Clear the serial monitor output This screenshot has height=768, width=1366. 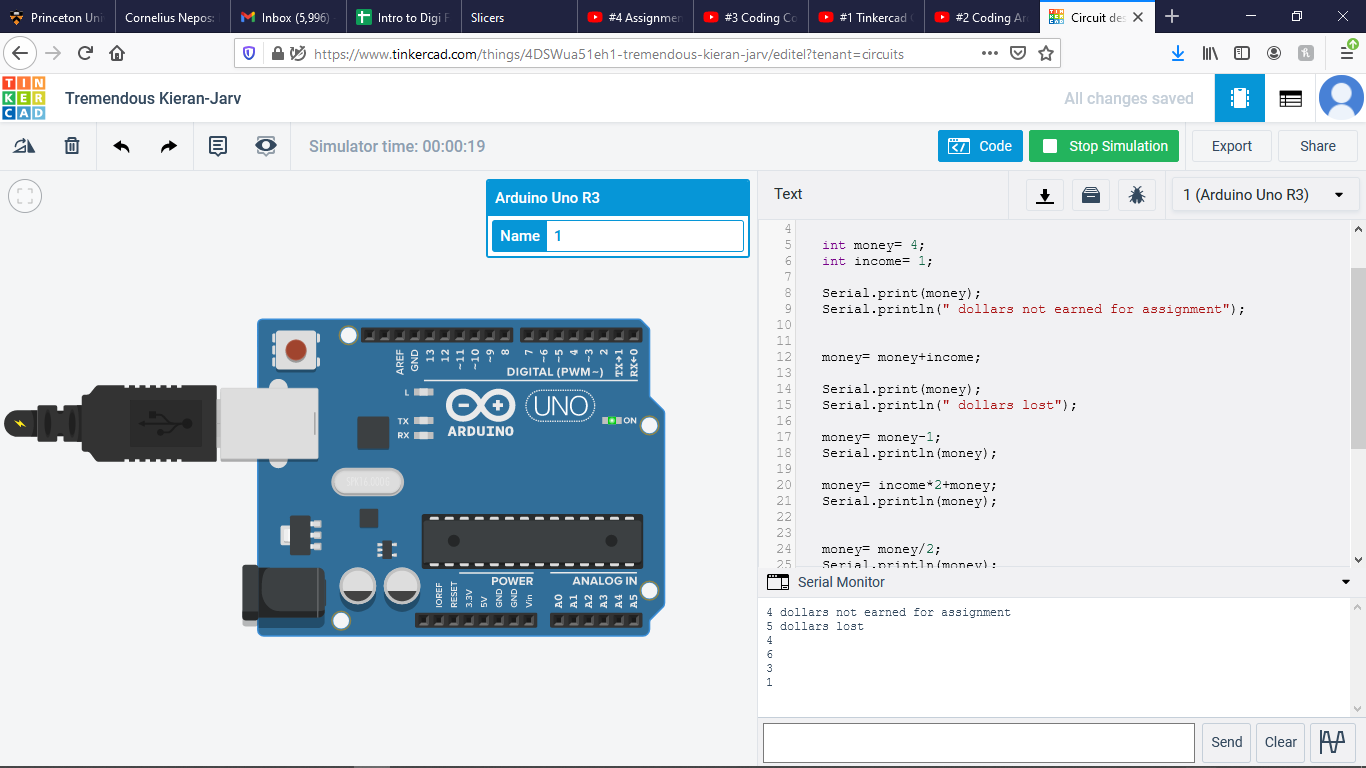(x=1280, y=742)
